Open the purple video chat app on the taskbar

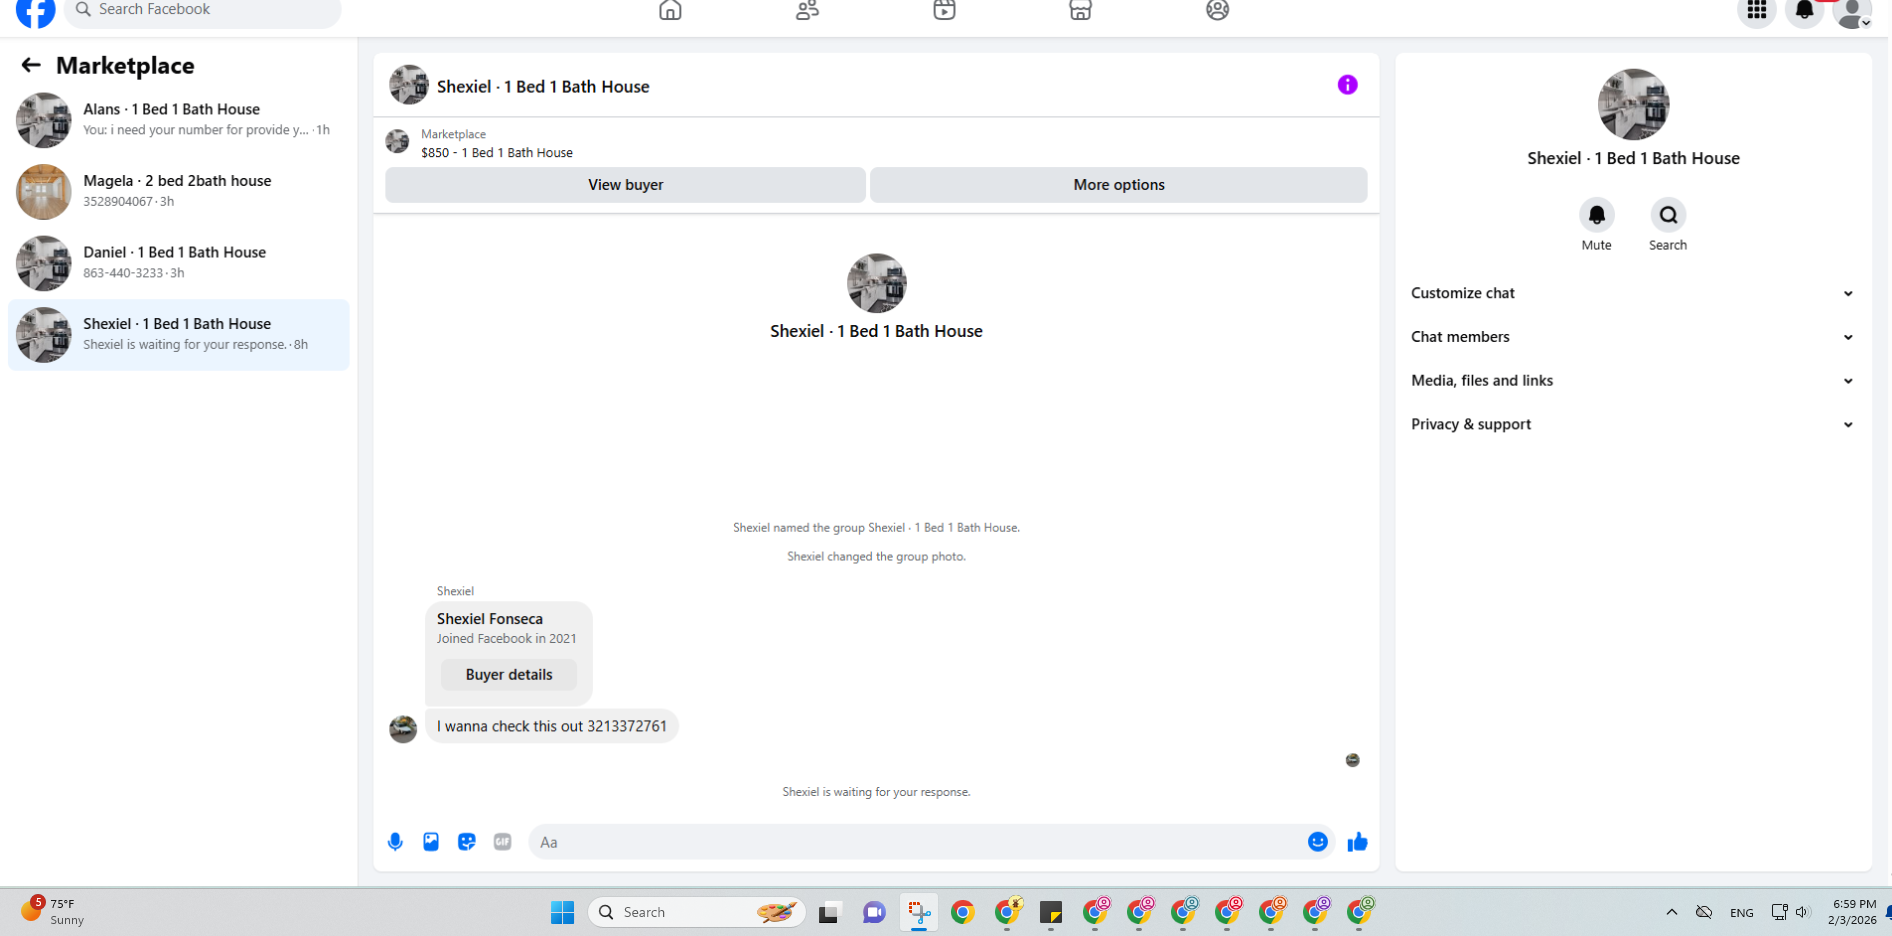pos(874,912)
